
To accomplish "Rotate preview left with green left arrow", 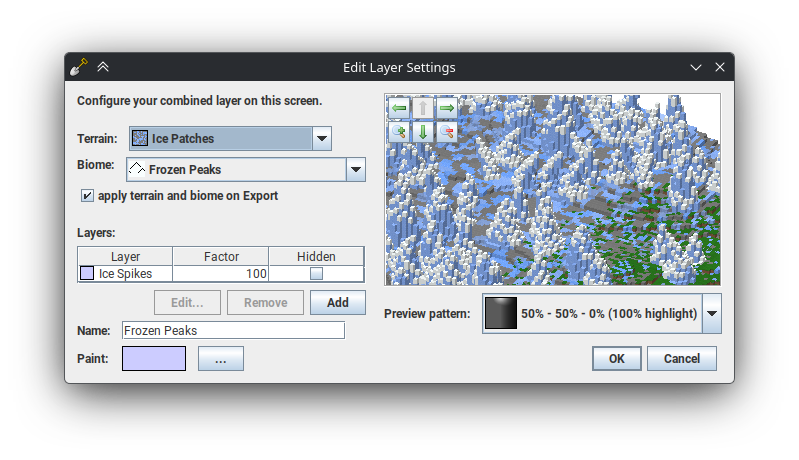I will click(x=399, y=107).
